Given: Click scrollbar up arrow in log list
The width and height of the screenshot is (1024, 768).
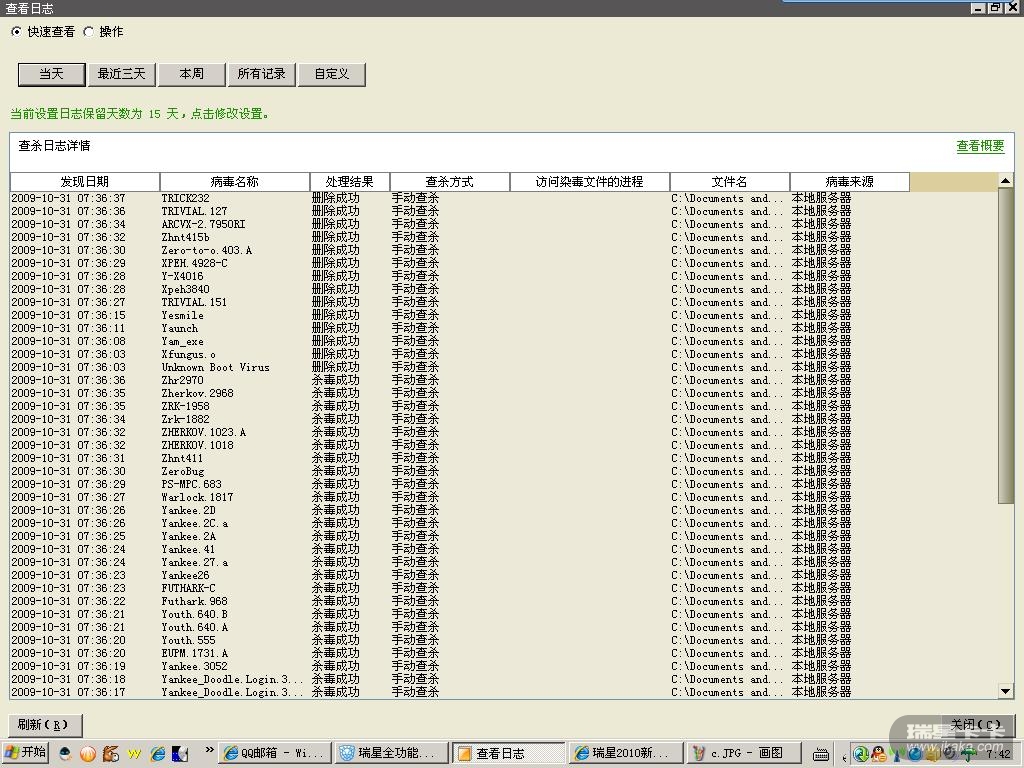Looking at the screenshot, I should pos(1005,181).
